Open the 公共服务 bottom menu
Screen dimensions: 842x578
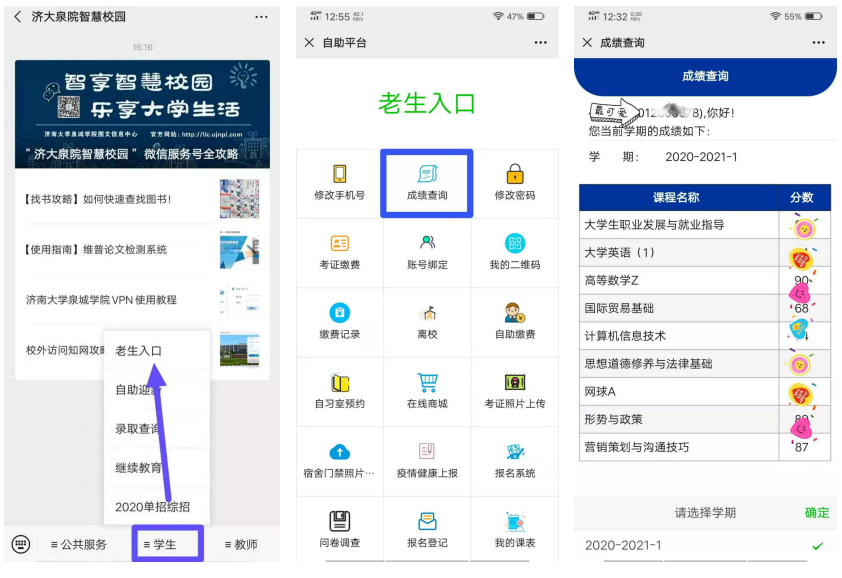[78, 545]
